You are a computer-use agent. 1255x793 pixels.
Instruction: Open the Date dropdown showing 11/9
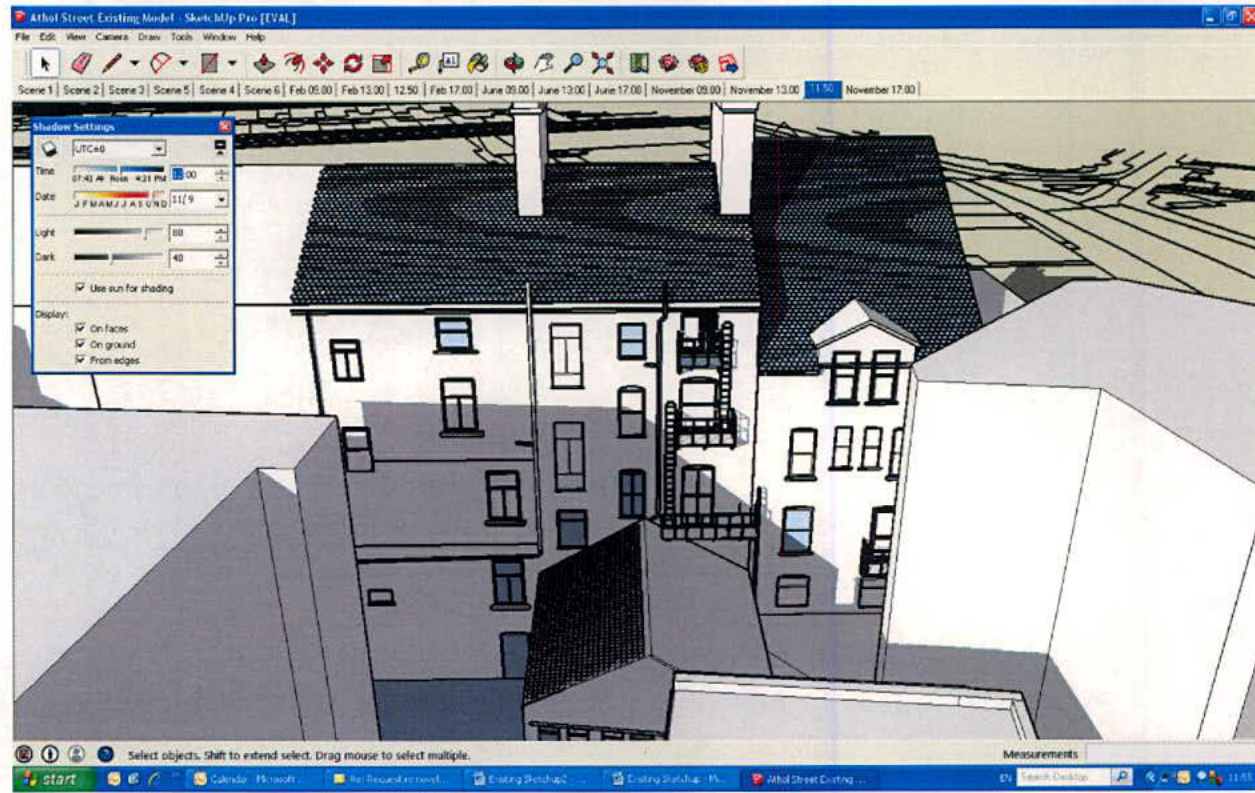tap(222, 200)
